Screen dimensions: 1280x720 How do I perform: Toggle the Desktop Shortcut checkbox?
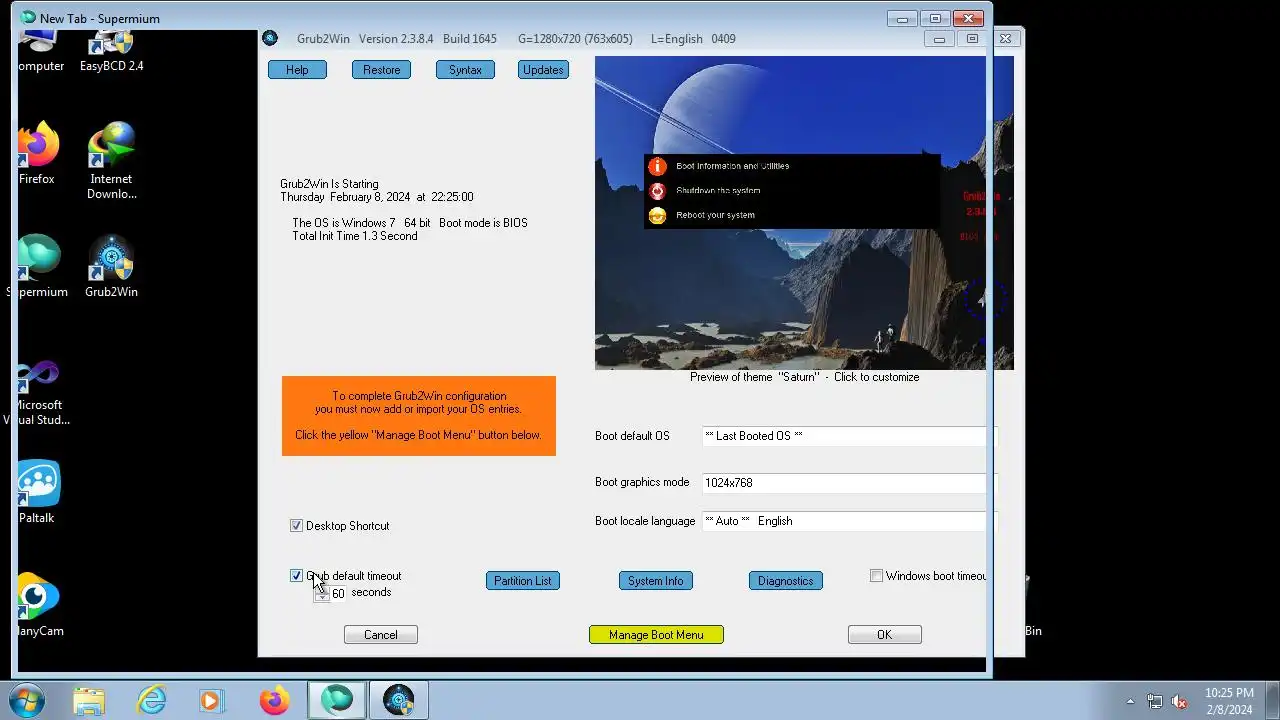pos(296,526)
